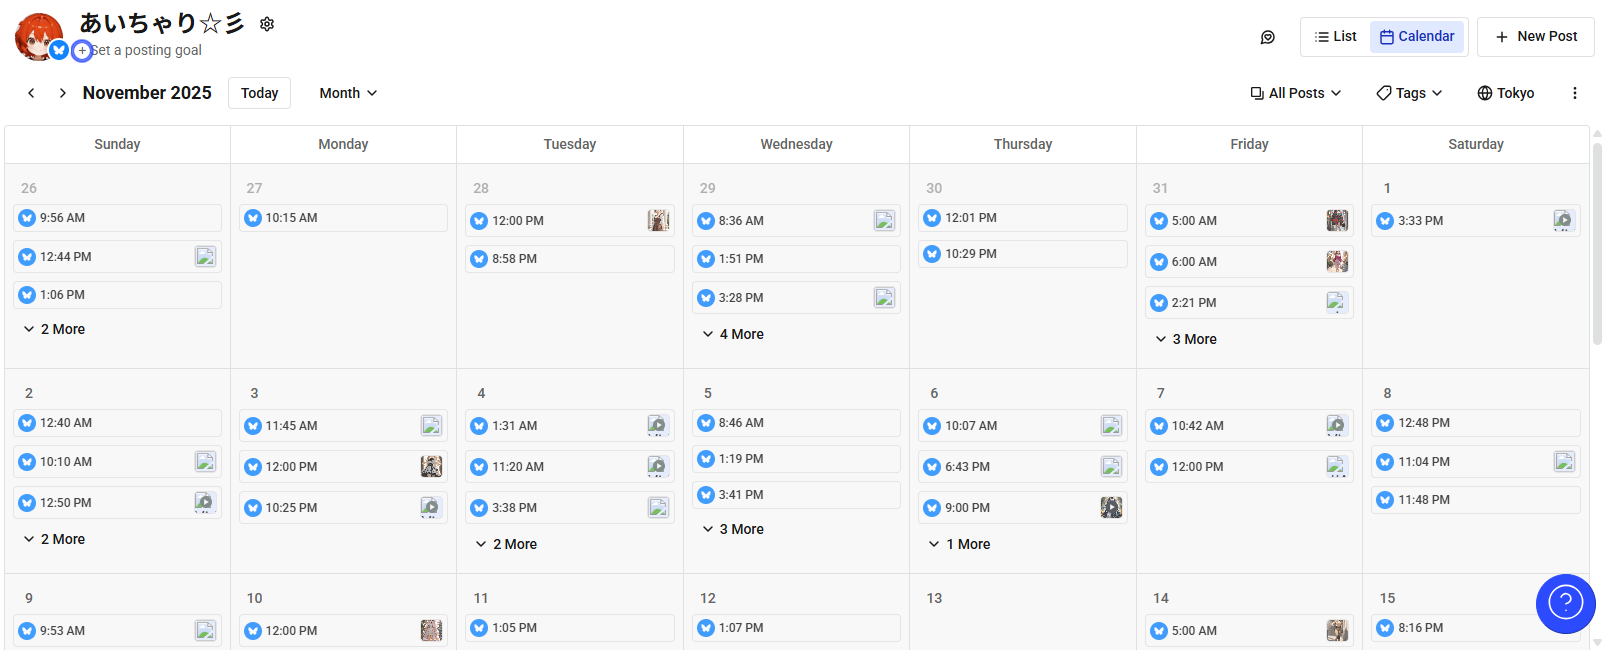
Task: Open the Month view dropdown
Action: [x=348, y=93]
